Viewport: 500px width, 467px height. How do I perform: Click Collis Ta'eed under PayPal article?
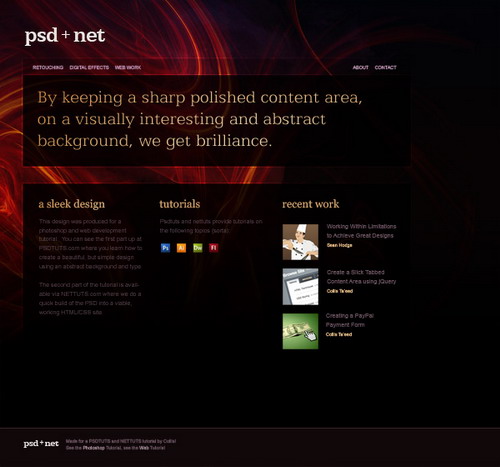[x=339, y=334]
